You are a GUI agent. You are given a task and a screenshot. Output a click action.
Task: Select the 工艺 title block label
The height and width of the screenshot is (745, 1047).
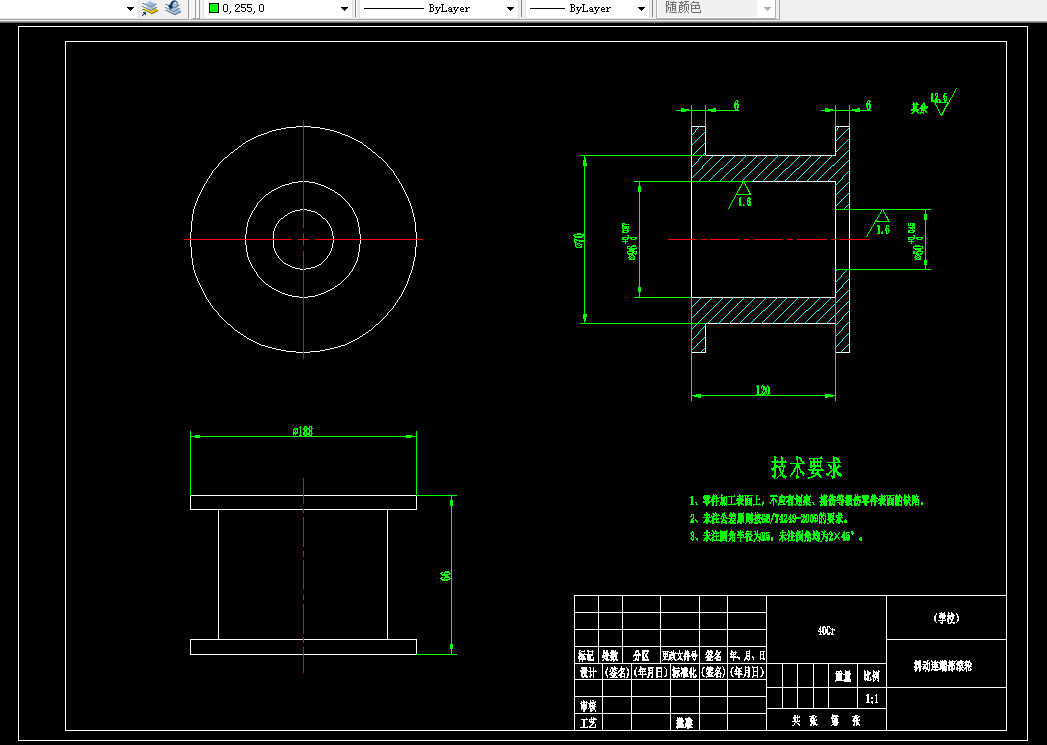click(588, 722)
